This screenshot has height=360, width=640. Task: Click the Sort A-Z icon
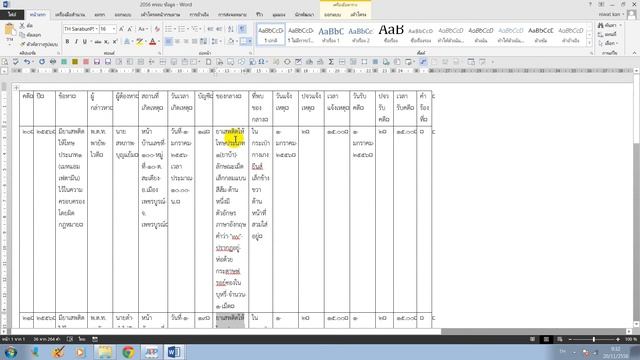tap(231, 29)
